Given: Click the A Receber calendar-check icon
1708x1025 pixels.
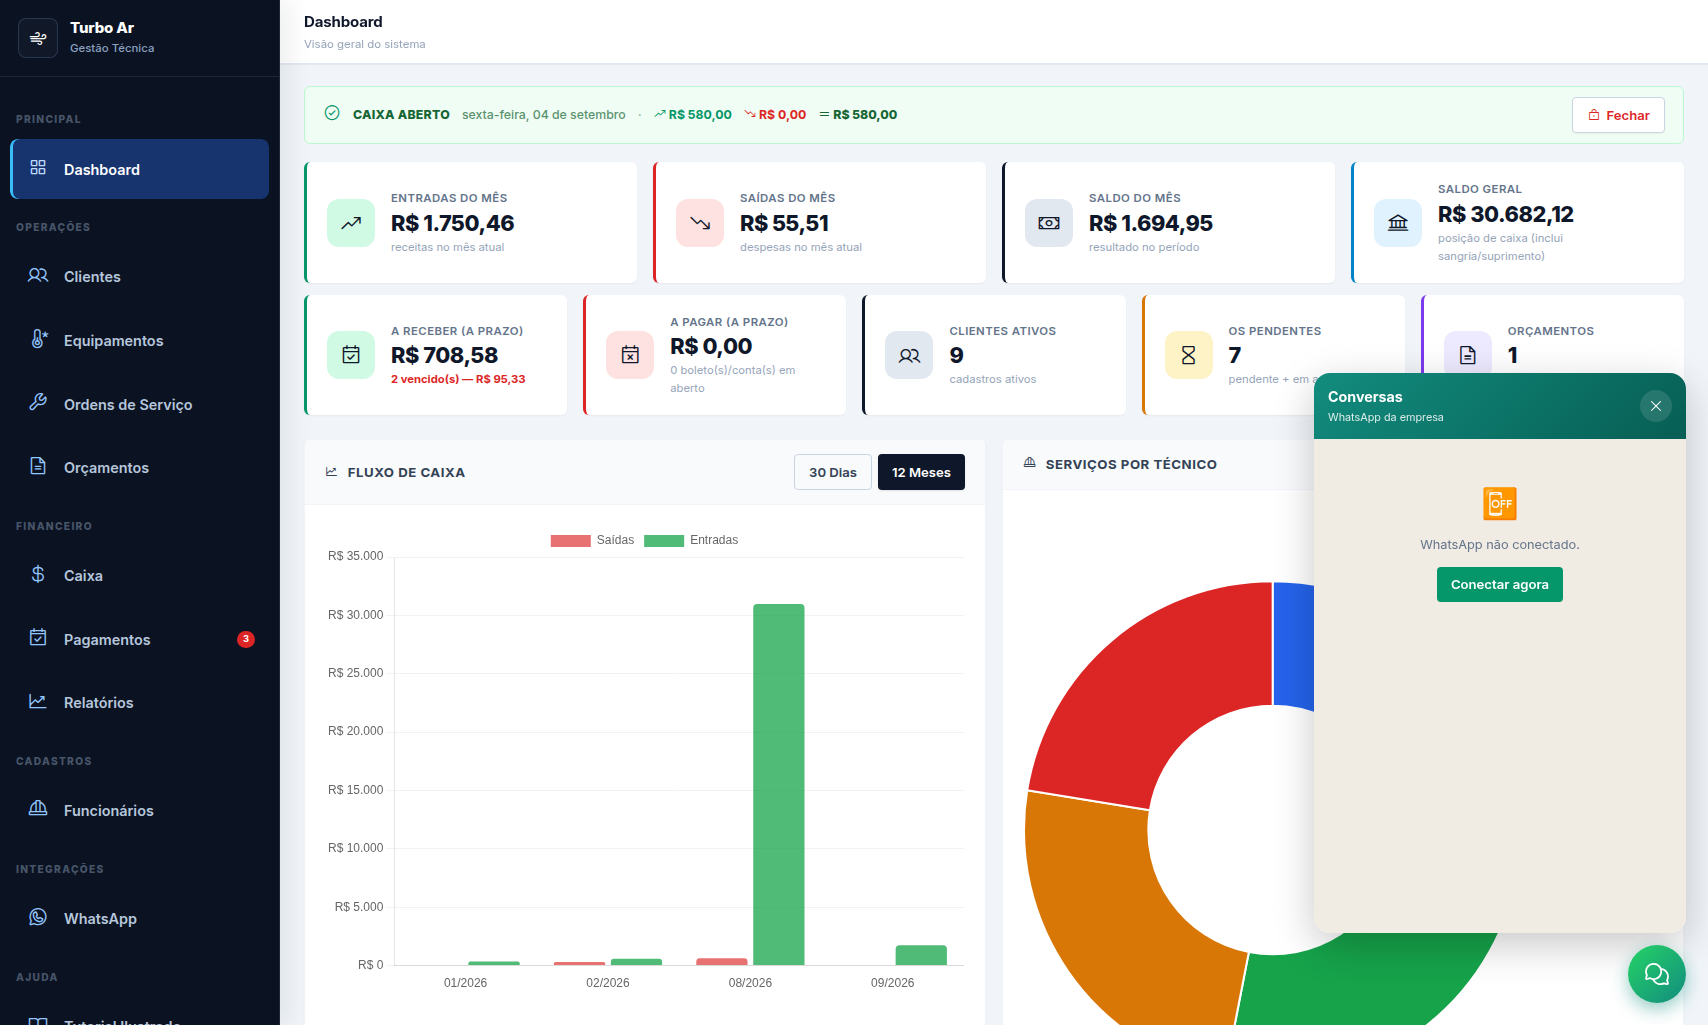Looking at the screenshot, I should point(351,355).
